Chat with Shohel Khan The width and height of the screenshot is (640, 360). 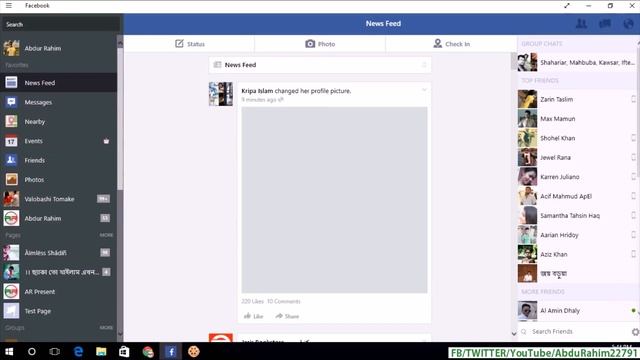(577, 138)
